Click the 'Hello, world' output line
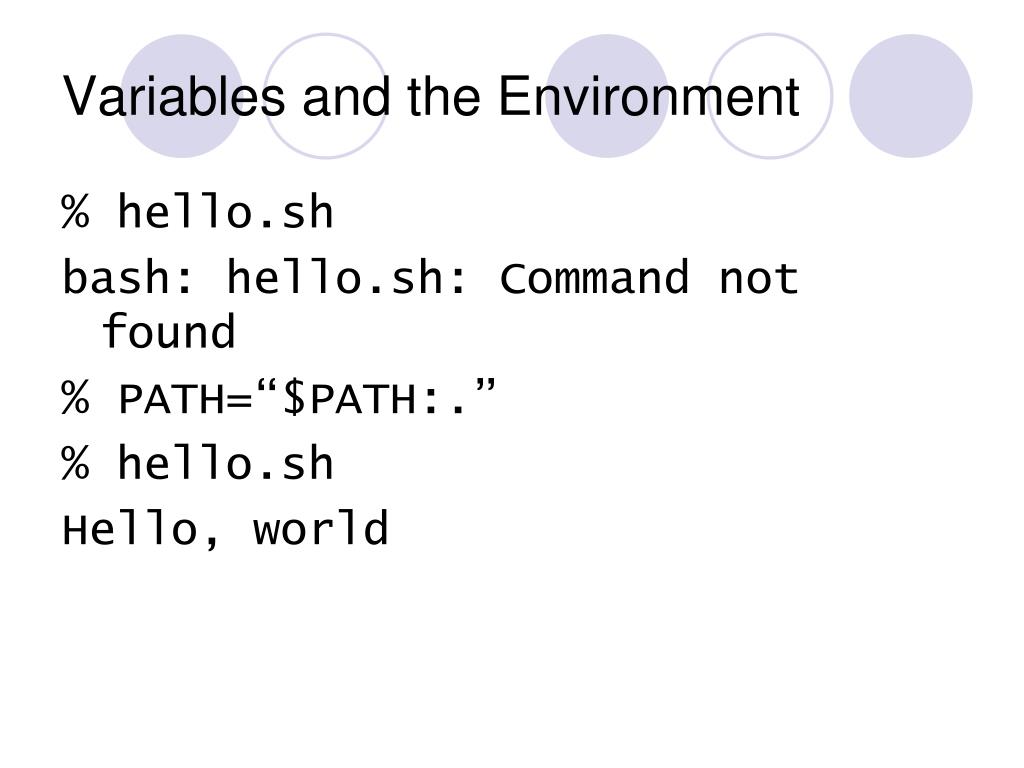The image size is (1024, 768). pos(225,528)
